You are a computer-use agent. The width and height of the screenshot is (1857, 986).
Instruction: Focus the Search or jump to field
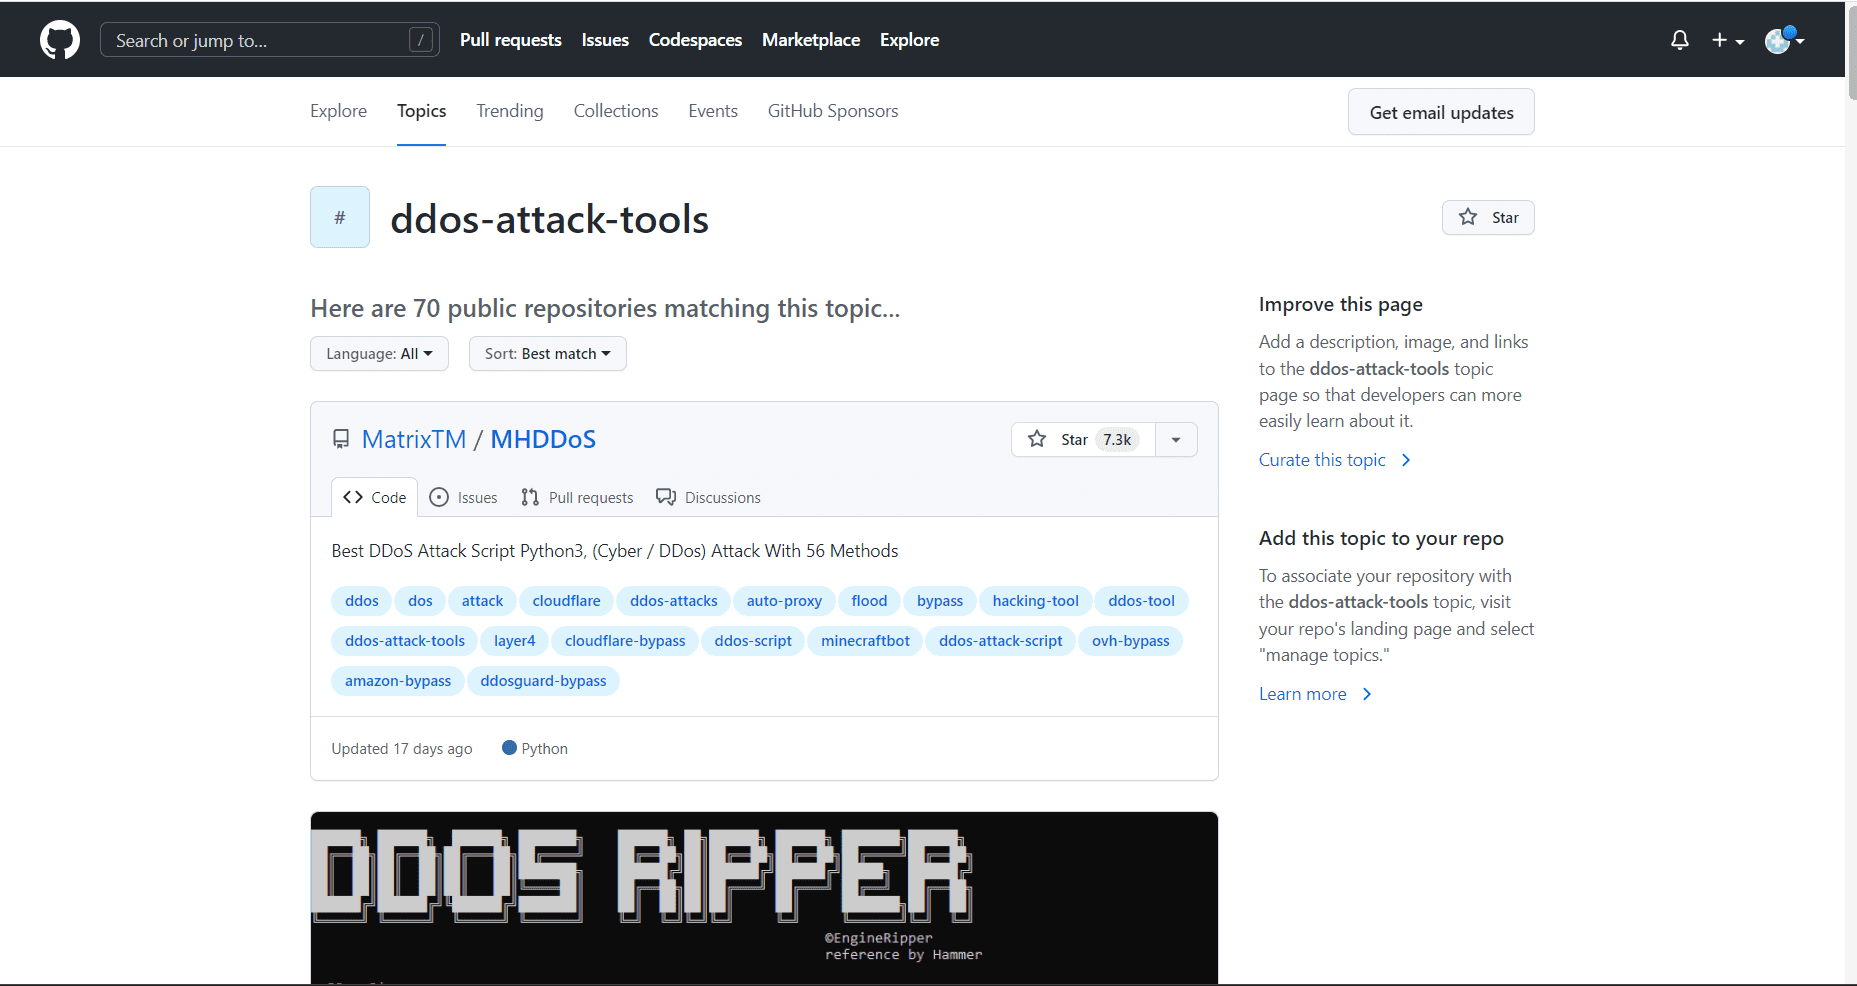[260, 40]
